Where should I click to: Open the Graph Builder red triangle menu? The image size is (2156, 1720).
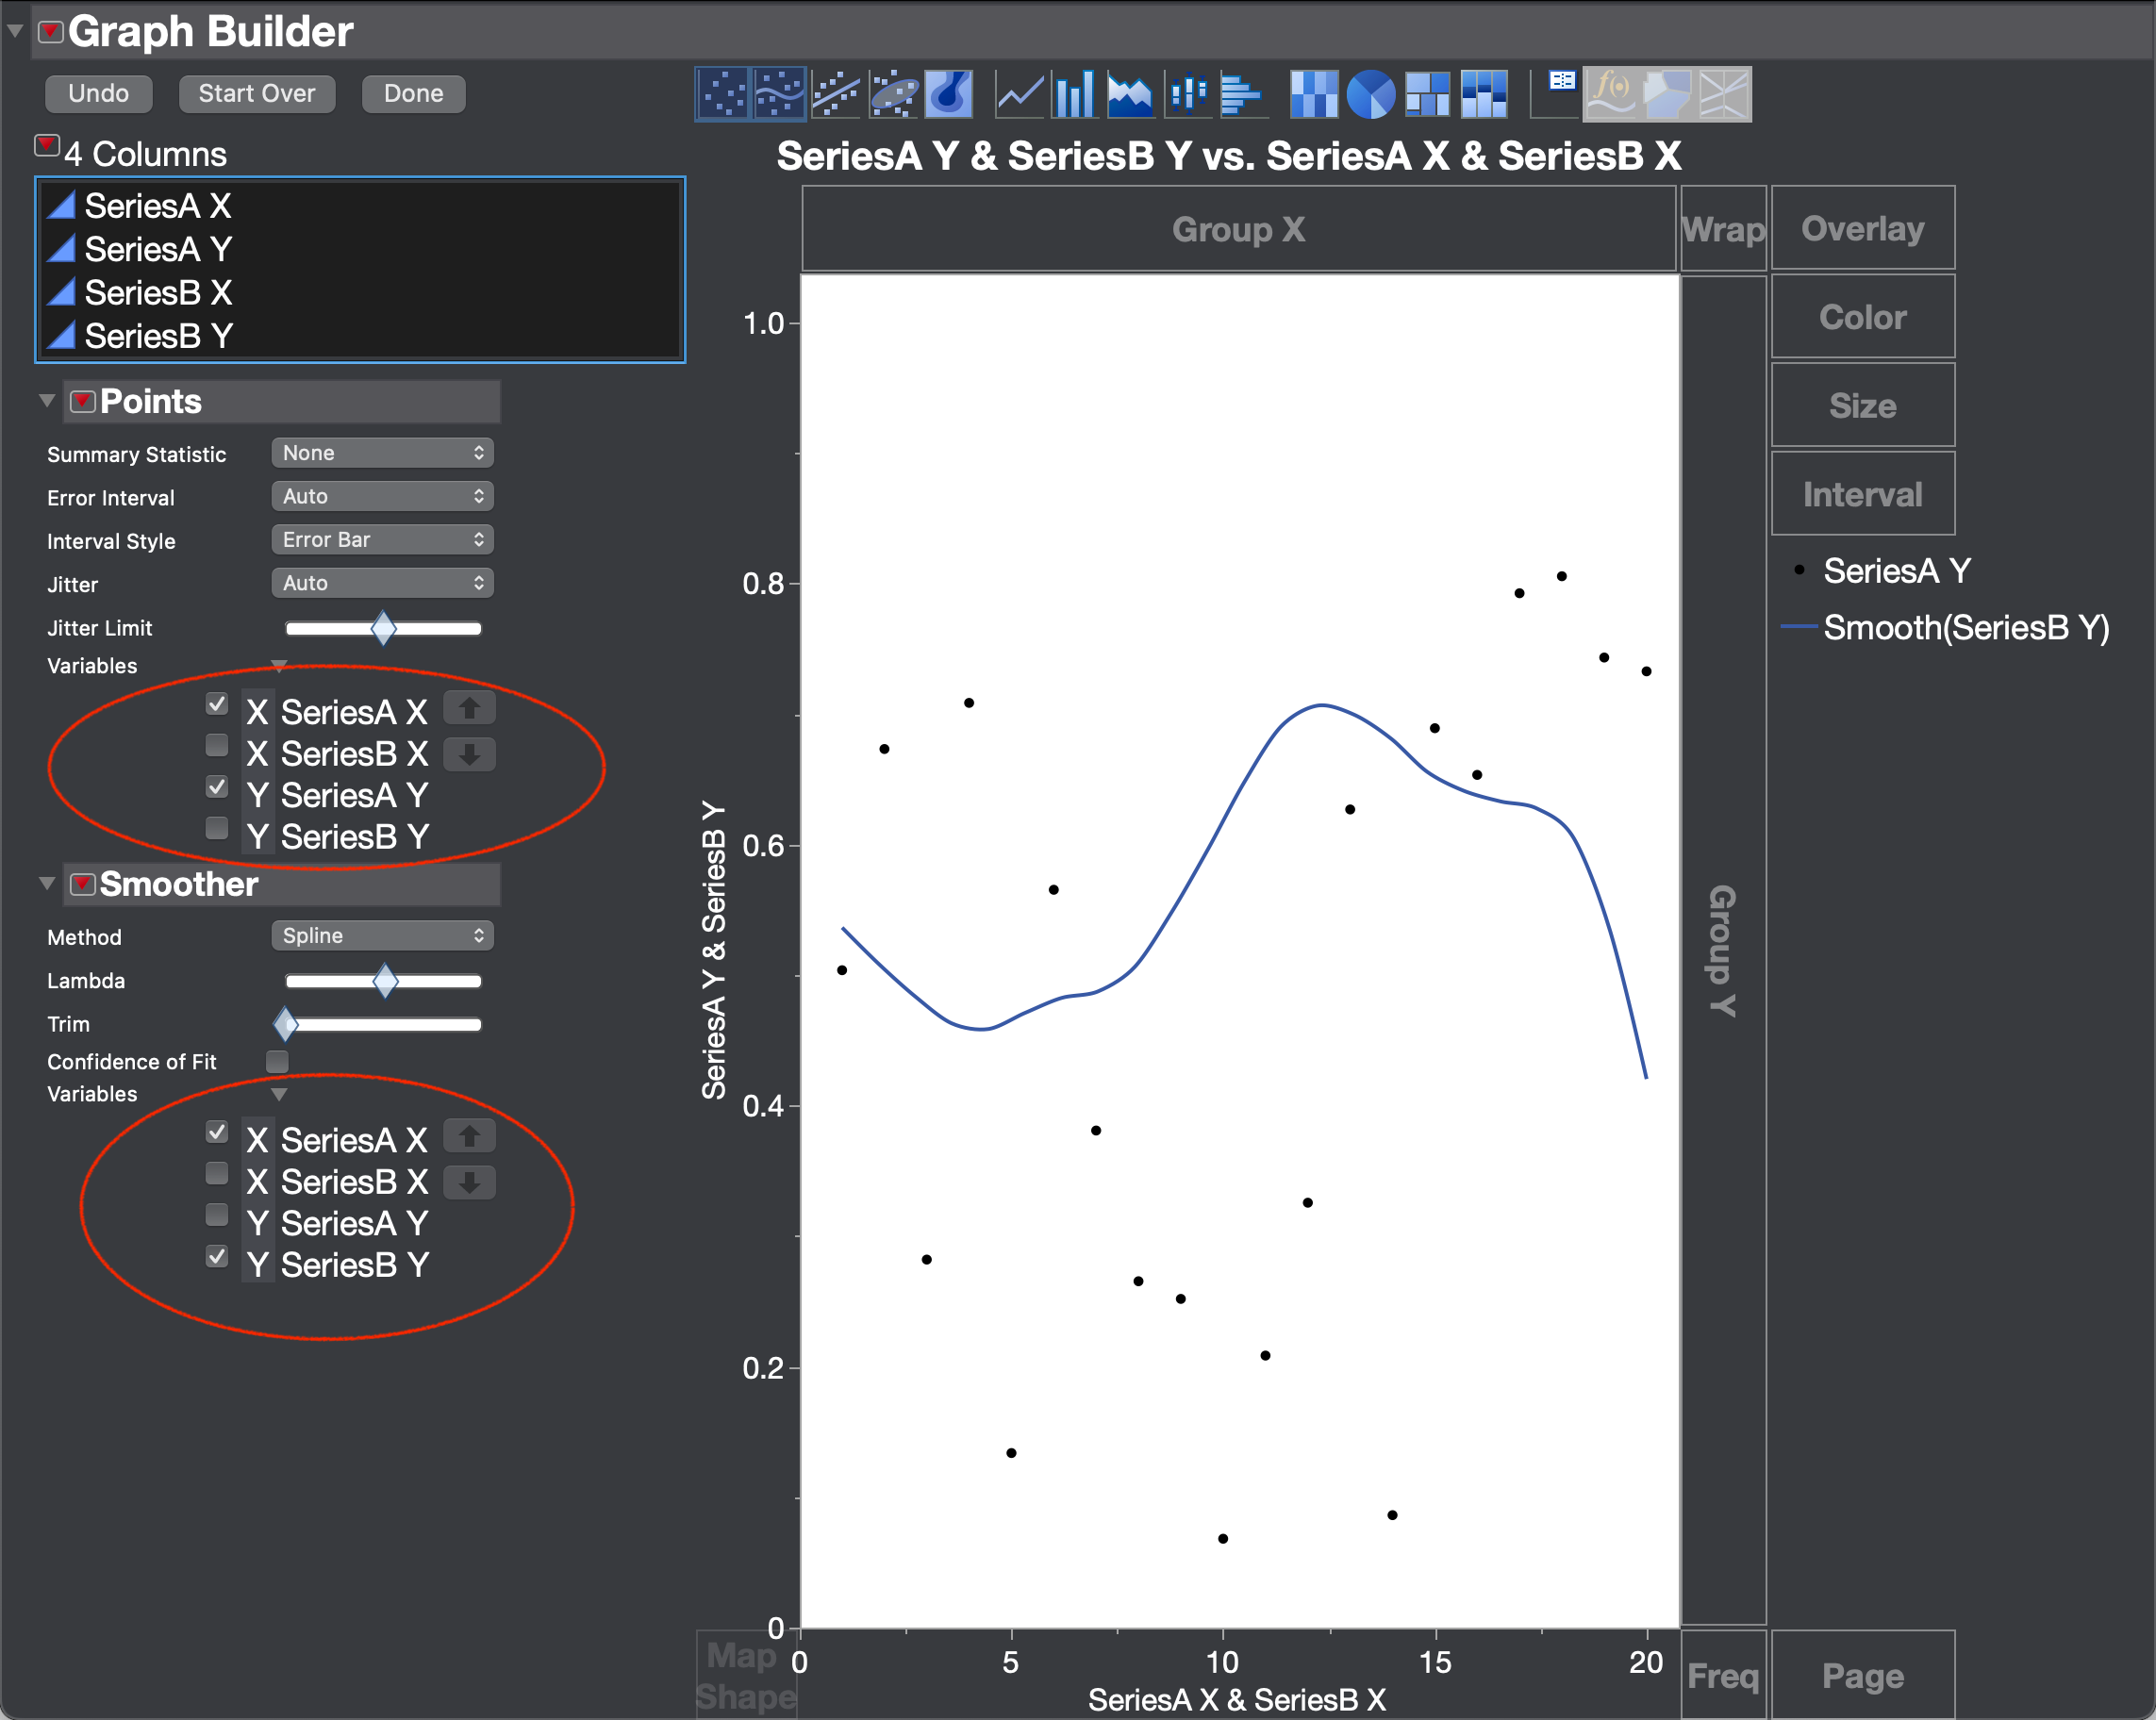(50, 32)
